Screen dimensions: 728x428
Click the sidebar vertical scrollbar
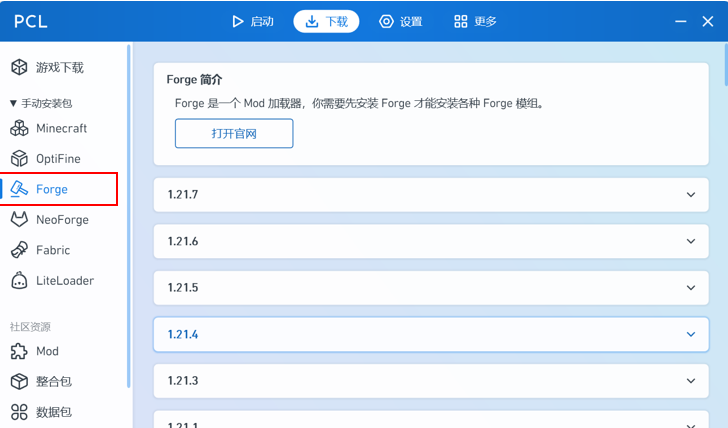[x=129, y=216]
